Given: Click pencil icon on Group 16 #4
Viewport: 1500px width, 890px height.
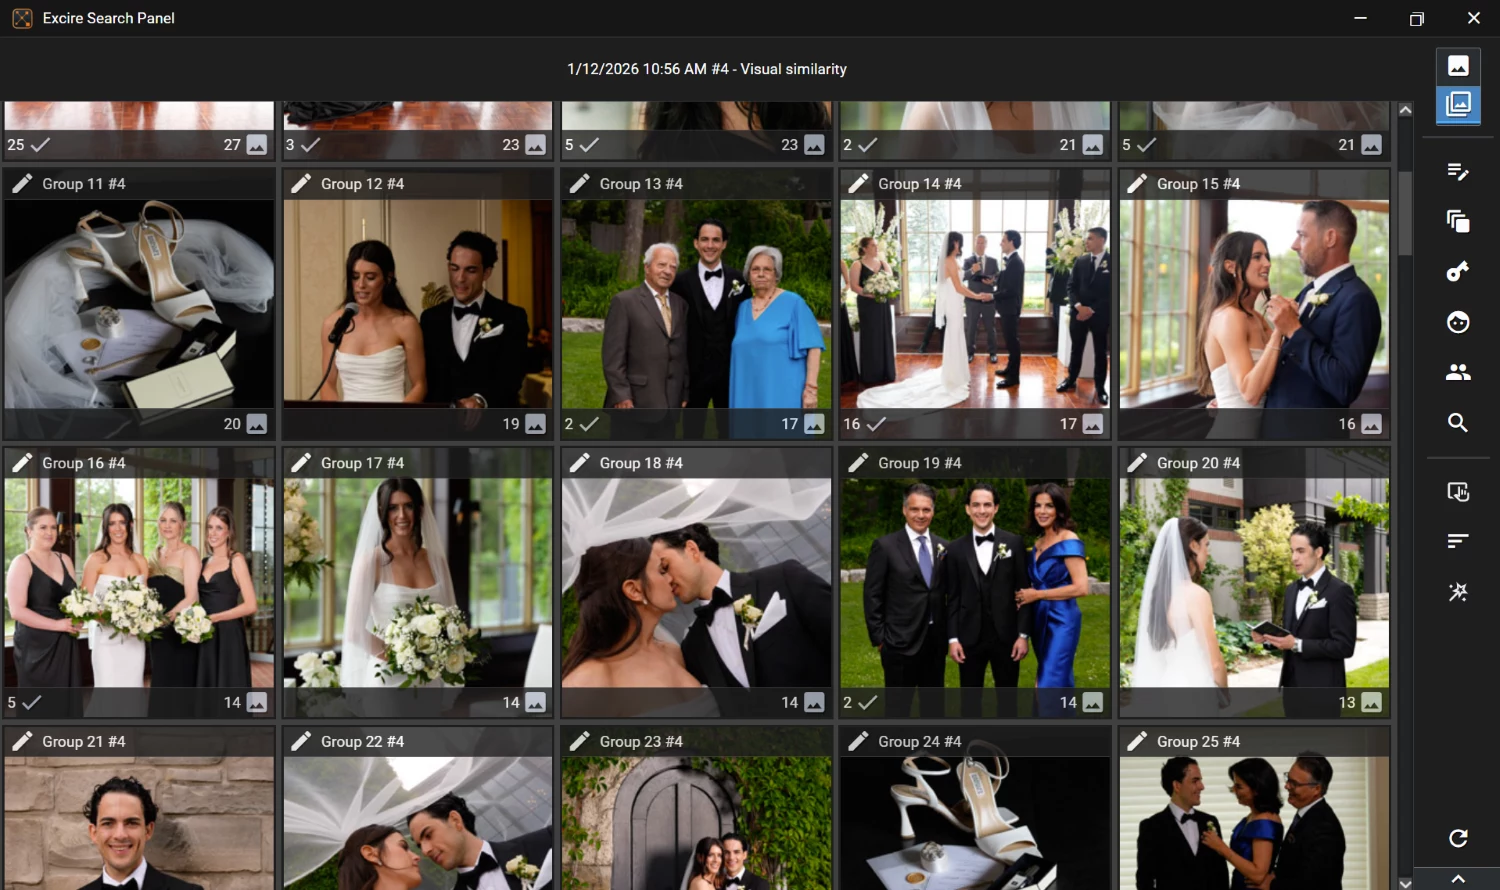Looking at the screenshot, I should tap(22, 463).
